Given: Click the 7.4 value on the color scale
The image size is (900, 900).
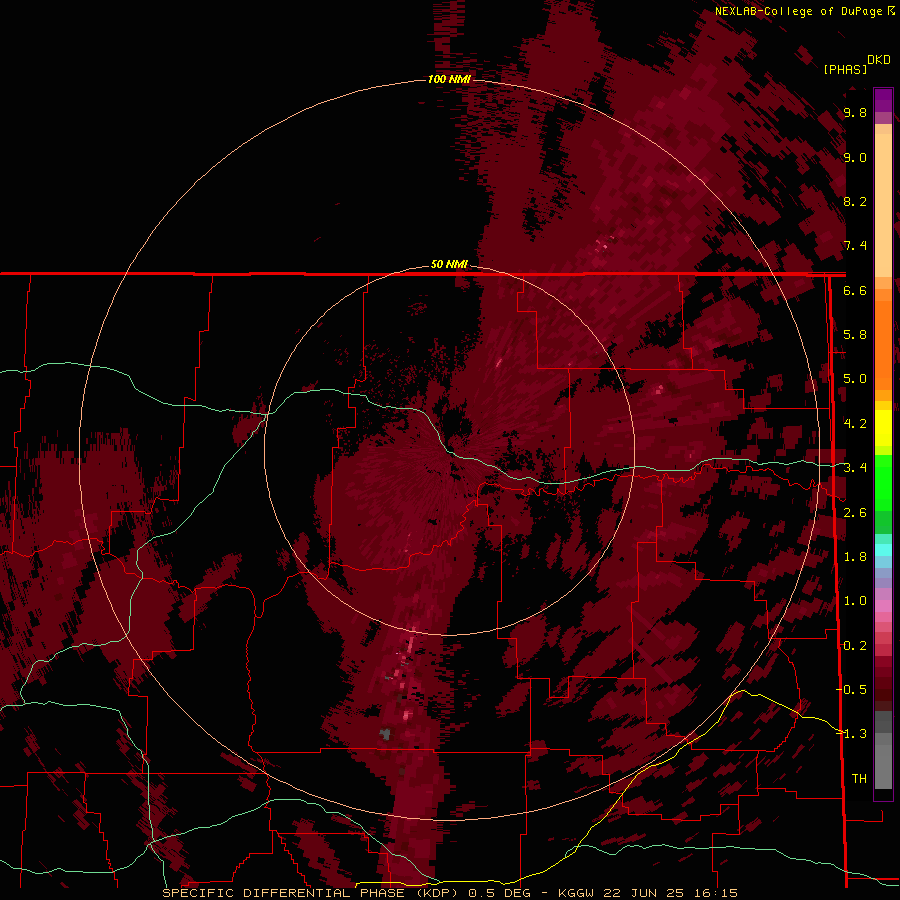Looking at the screenshot, I should [x=855, y=246].
